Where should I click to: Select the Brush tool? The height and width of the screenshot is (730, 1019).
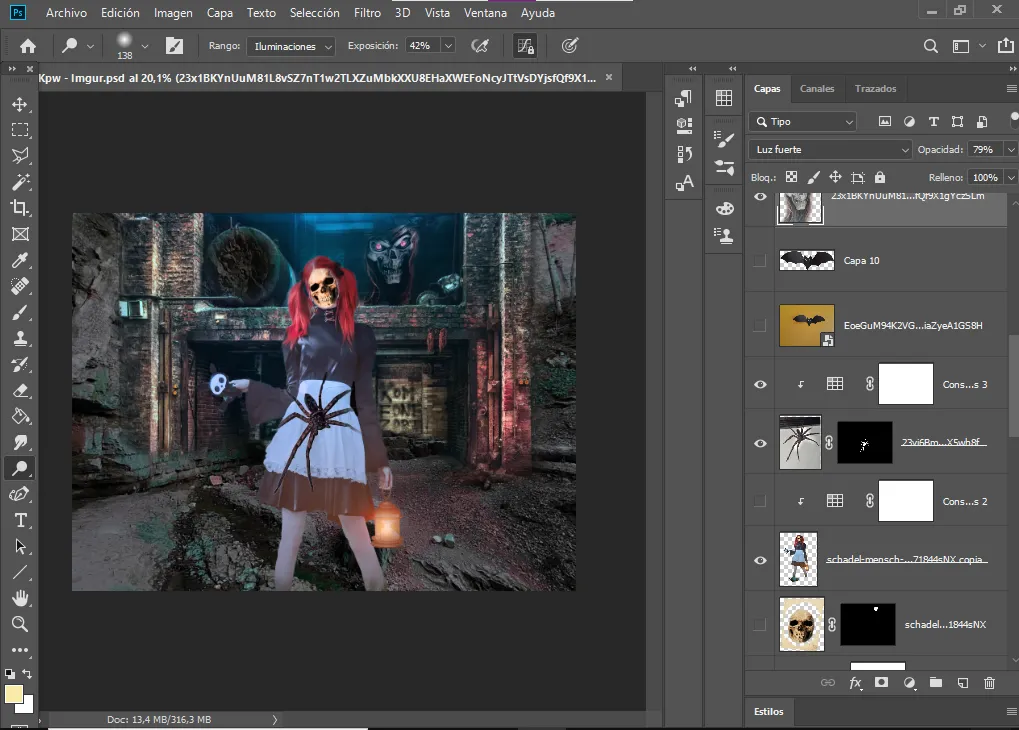(19, 313)
